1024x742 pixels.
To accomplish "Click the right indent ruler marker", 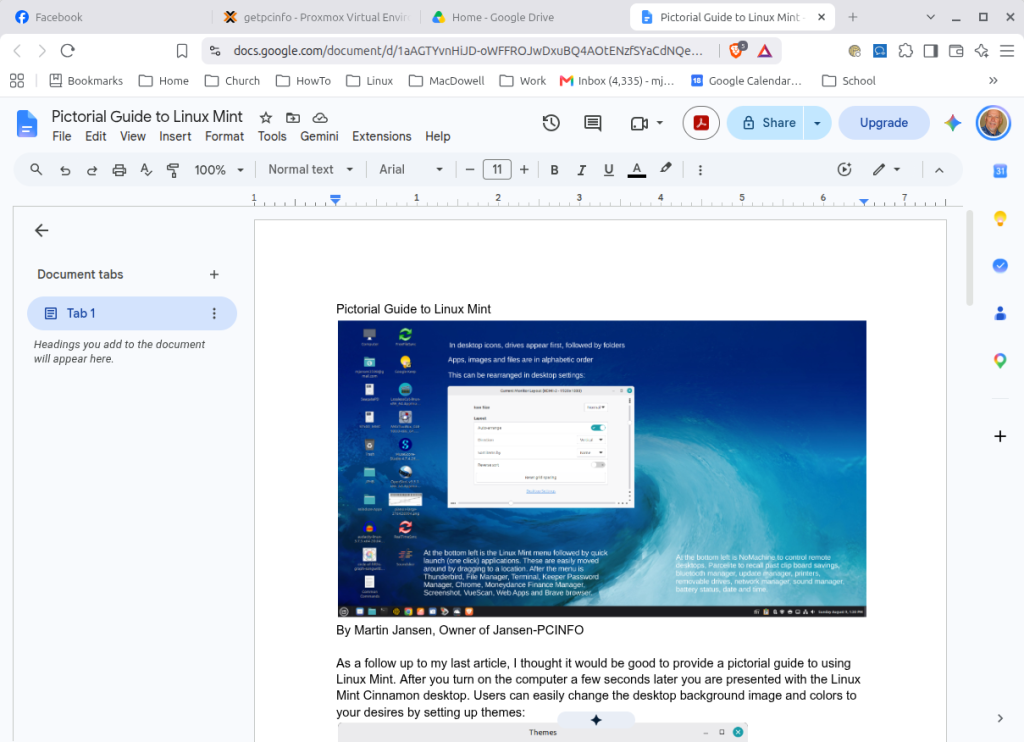I will 863,202.
